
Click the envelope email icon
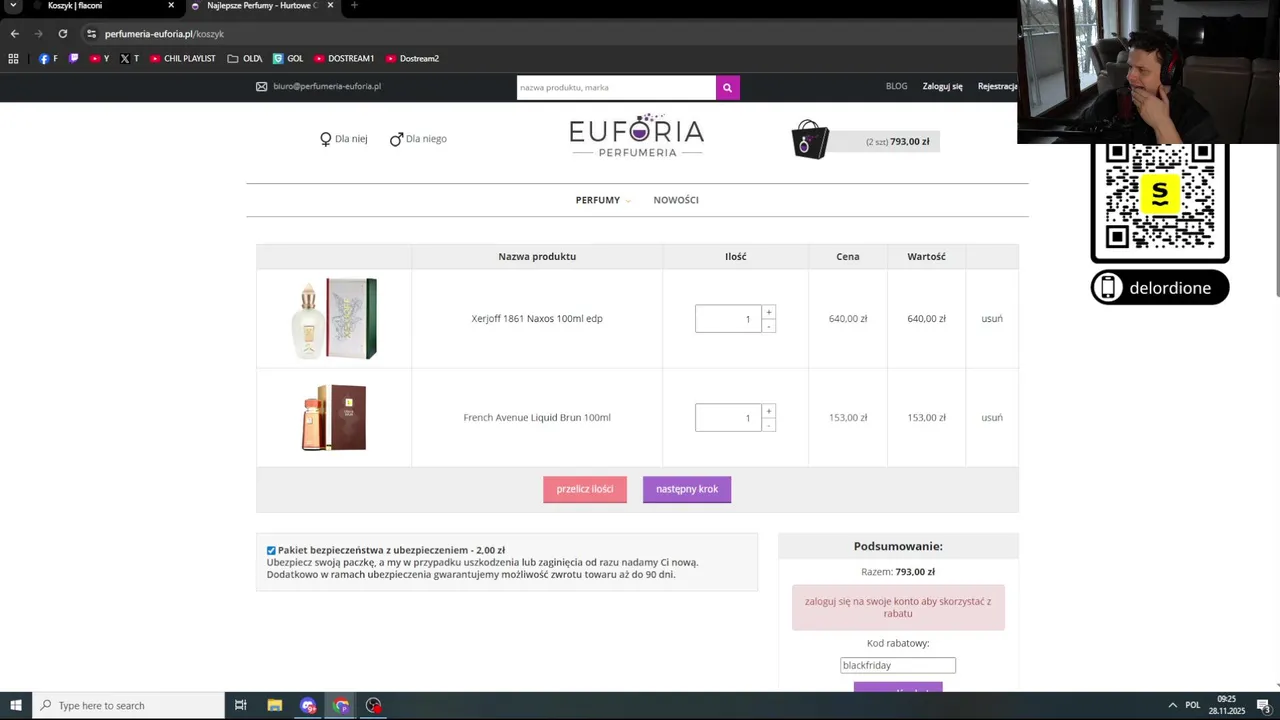(x=262, y=87)
